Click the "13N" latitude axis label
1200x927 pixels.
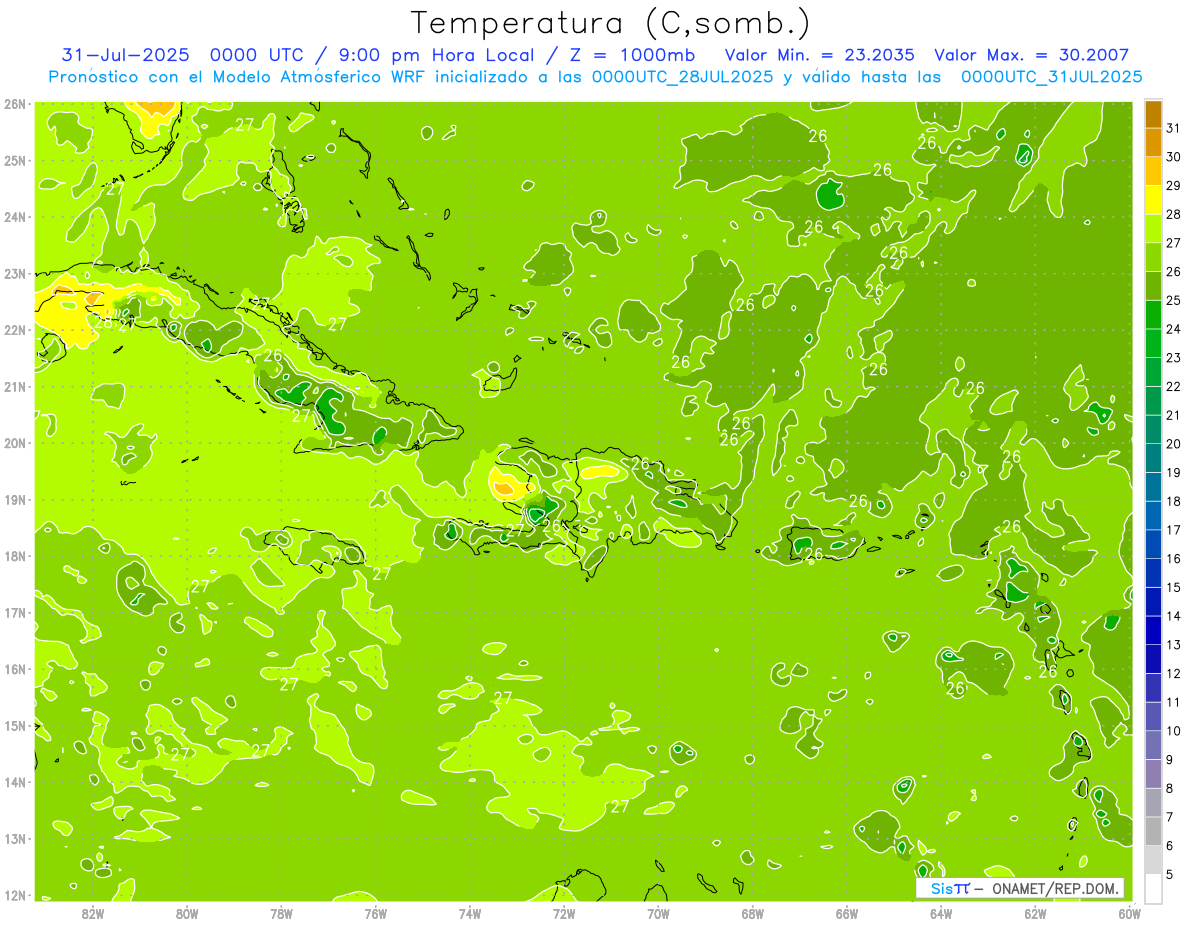[x=15, y=839]
